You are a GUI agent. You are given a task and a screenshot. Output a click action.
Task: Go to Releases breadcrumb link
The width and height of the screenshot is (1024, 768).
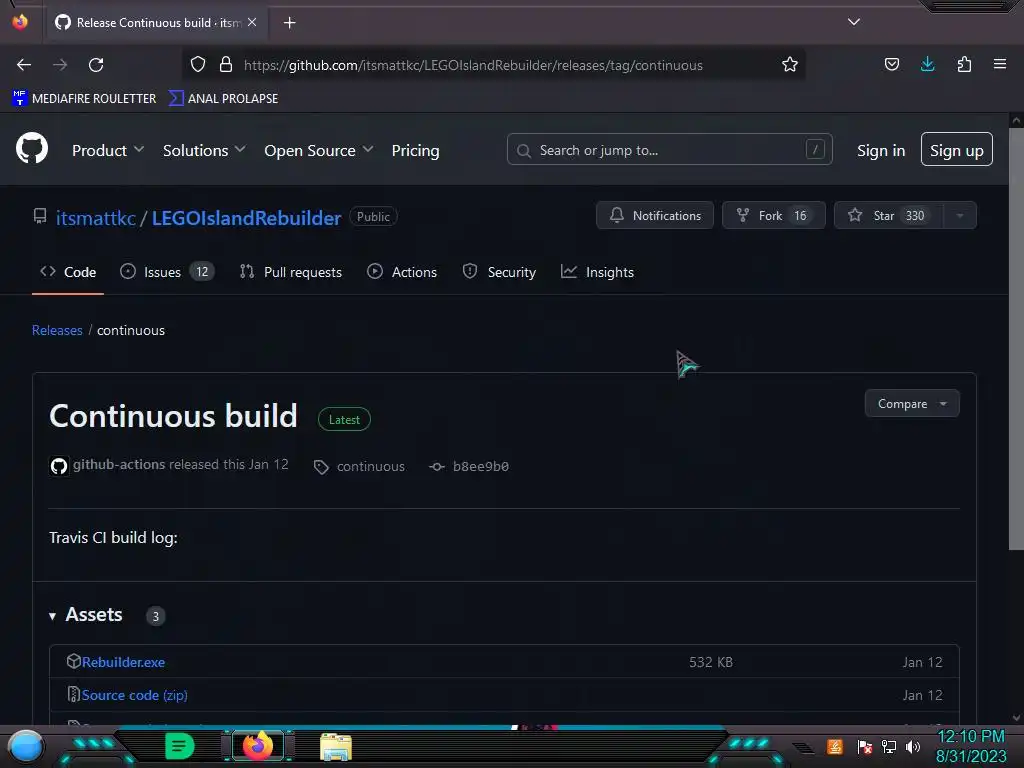click(x=57, y=330)
